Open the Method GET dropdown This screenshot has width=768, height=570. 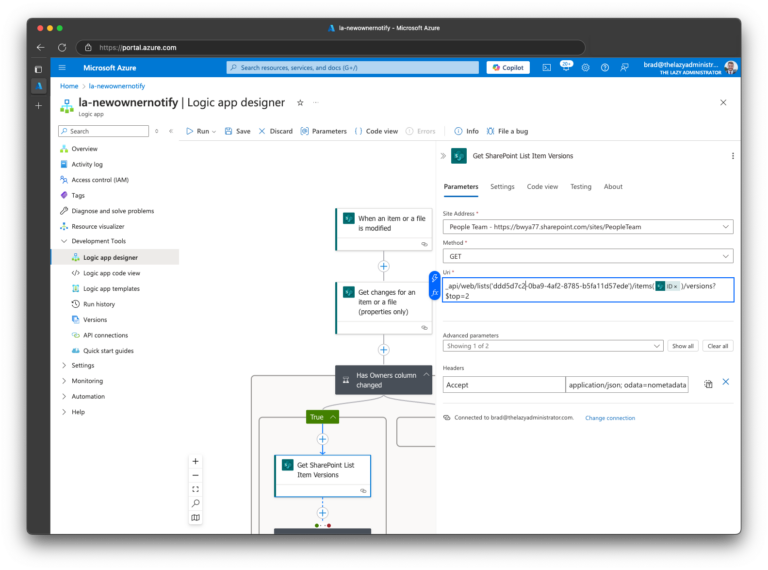coord(588,256)
